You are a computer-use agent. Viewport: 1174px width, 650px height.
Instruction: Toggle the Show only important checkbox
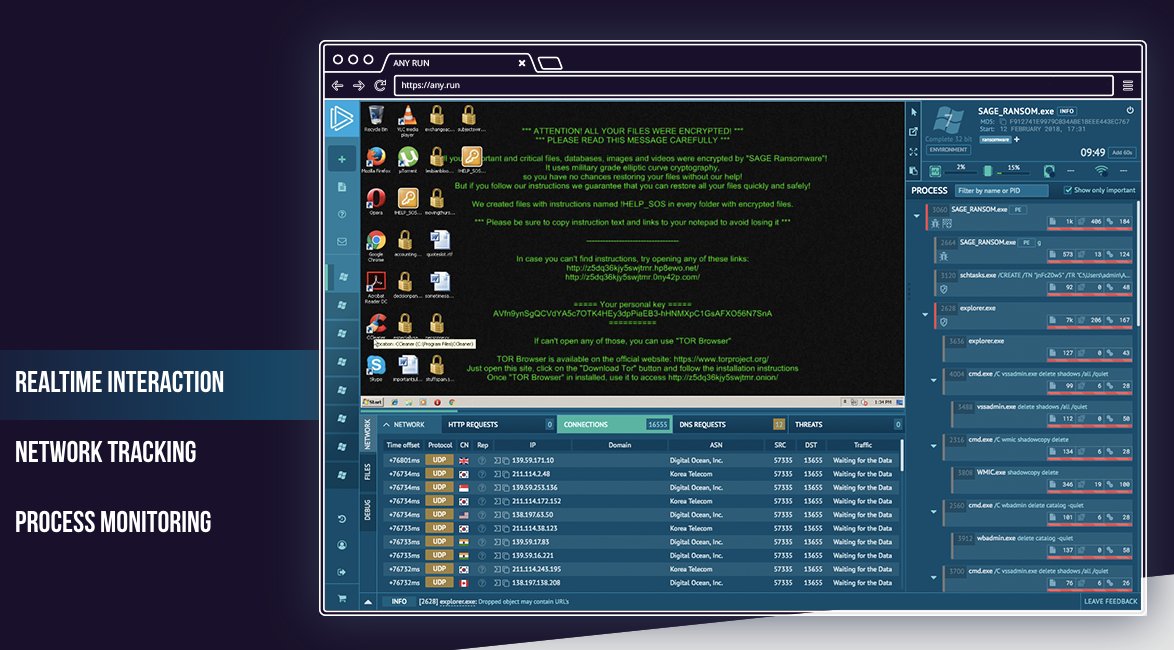[x=1068, y=190]
